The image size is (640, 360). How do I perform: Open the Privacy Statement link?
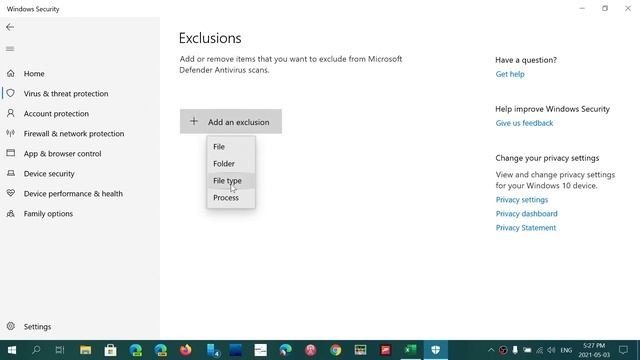click(526, 227)
